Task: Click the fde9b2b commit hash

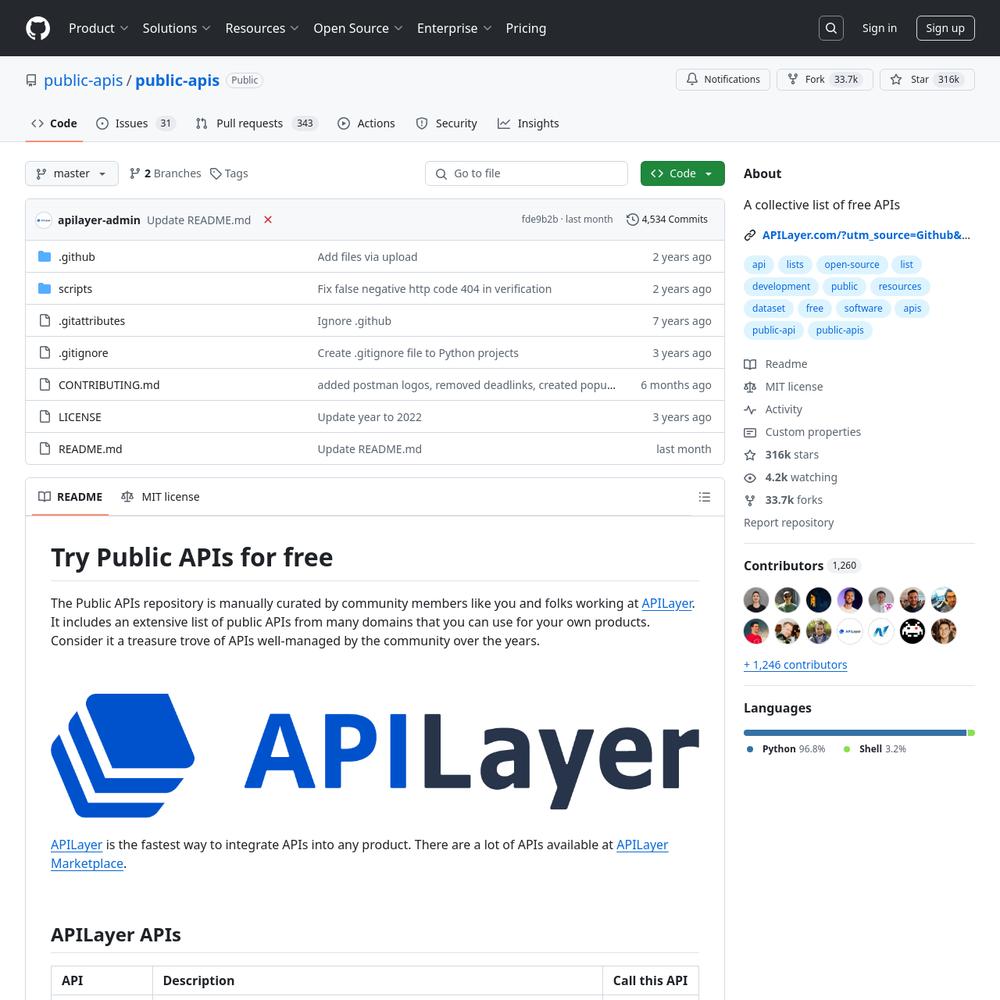Action: [540, 219]
